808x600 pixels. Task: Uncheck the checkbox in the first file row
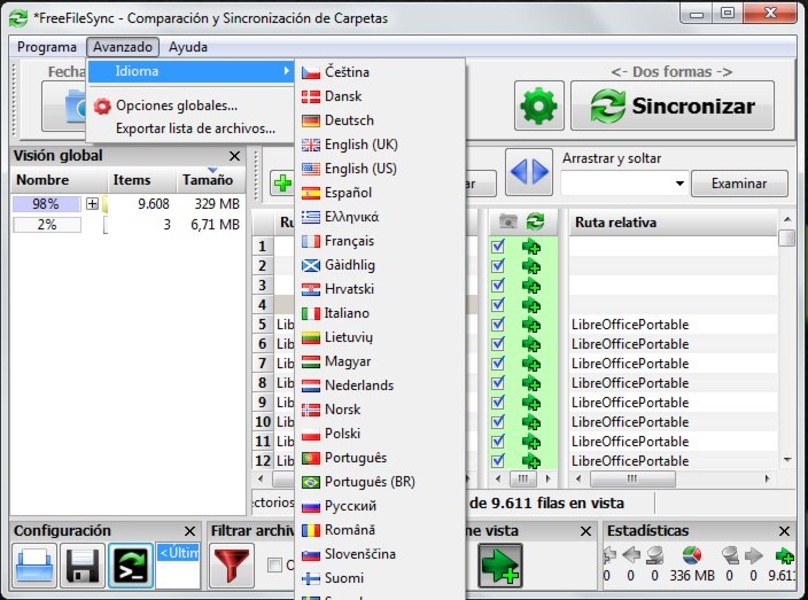[498, 246]
